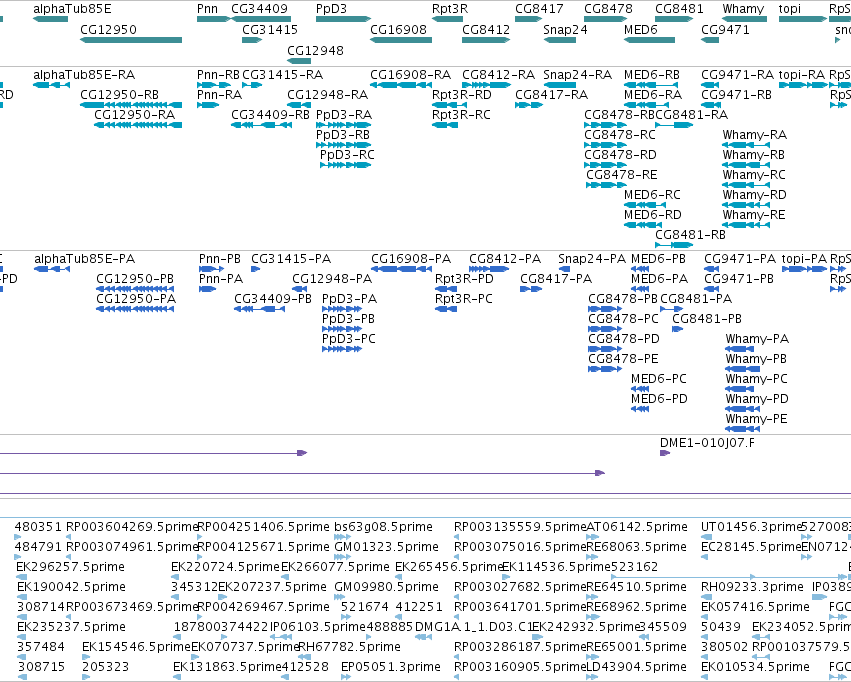The image size is (851, 682).
Task: Open the CG9471 gene label
Action: coord(725,30)
